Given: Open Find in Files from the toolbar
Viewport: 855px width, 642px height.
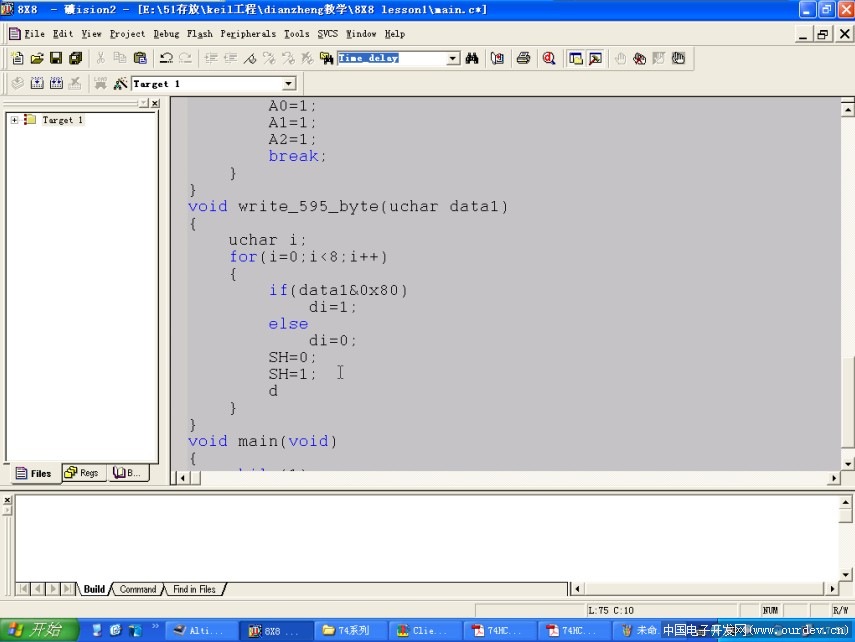Looking at the screenshot, I should pyautogui.click(x=327, y=58).
